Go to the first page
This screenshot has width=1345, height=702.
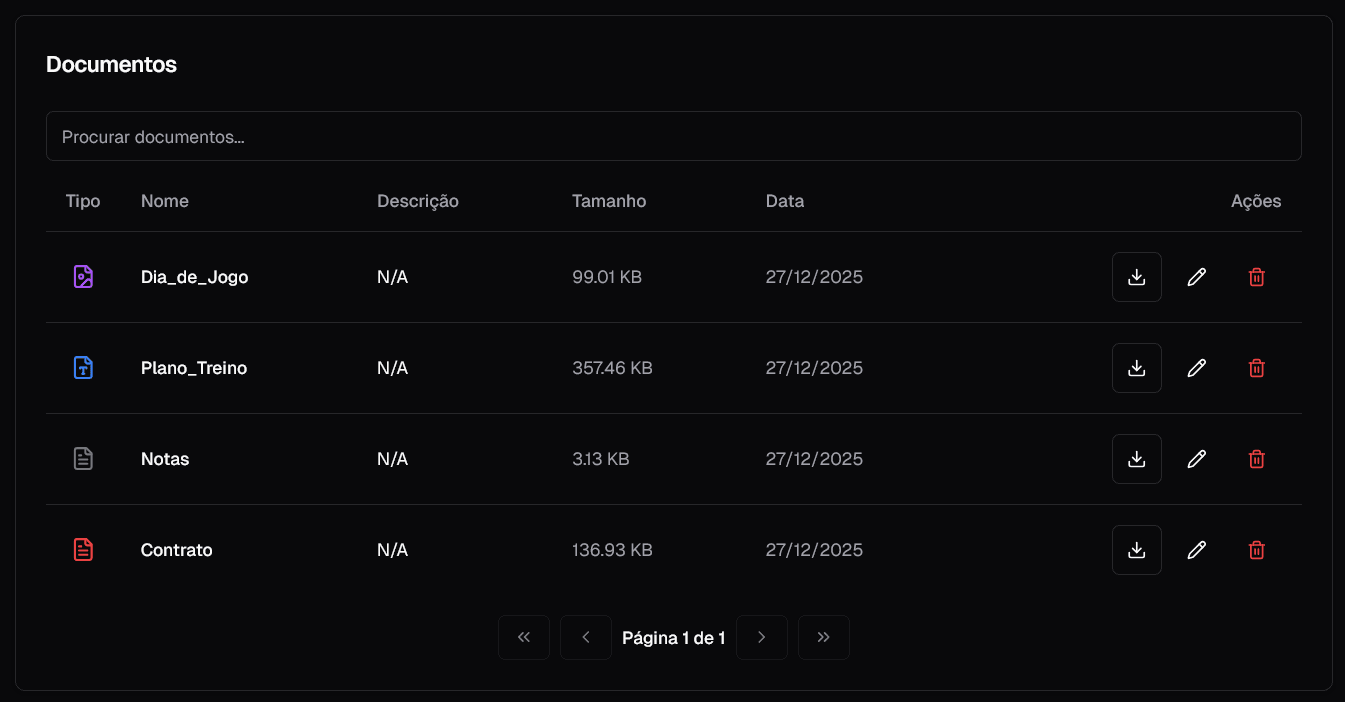(524, 638)
